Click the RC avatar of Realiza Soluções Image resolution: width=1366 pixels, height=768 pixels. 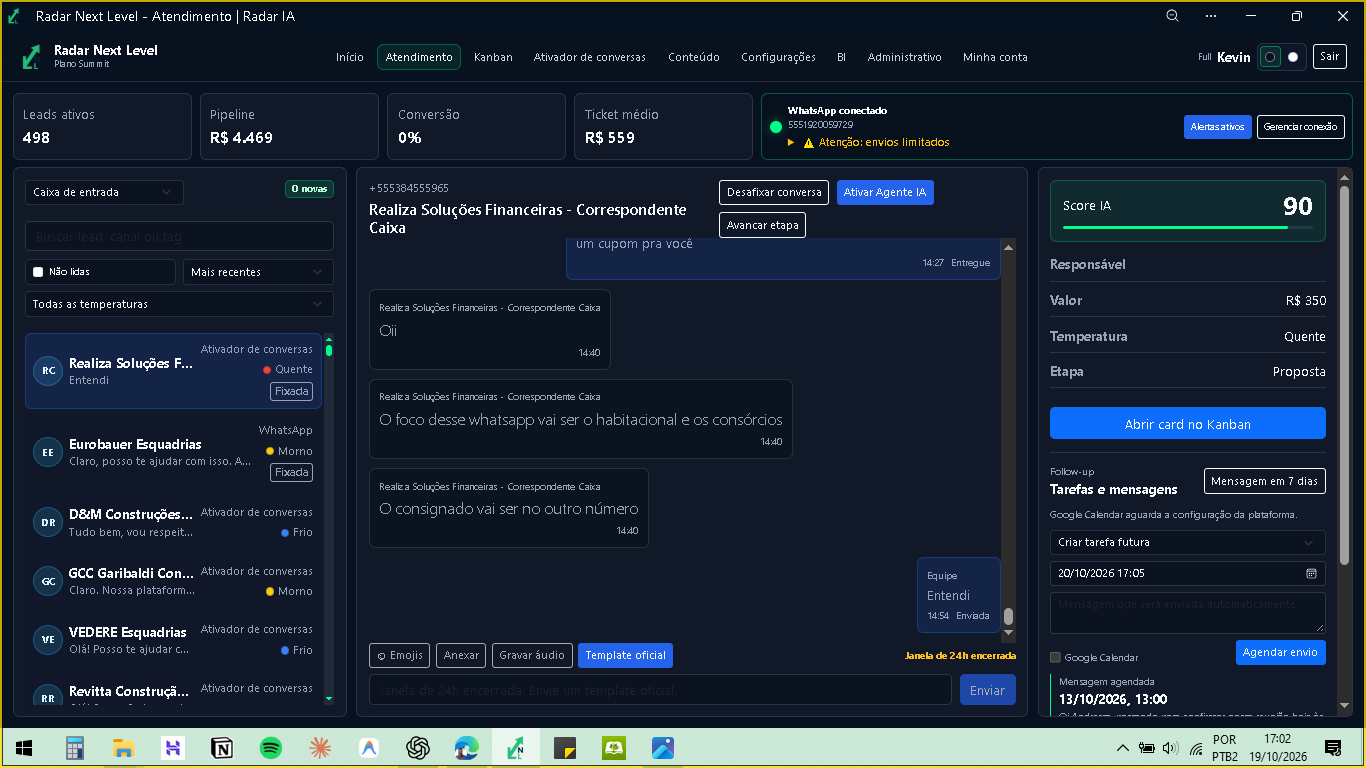click(48, 371)
